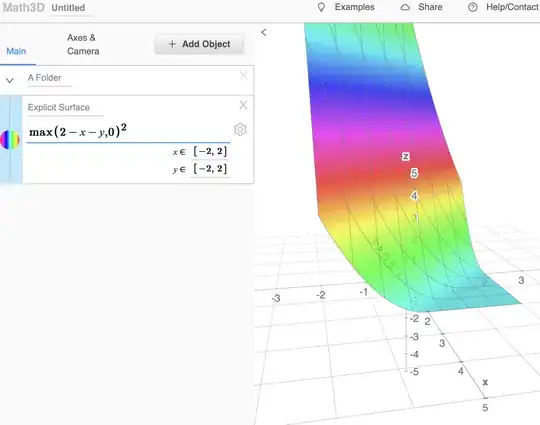Edit the x range [-2, 2] field
The height and width of the screenshot is (425, 540).
pyautogui.click(x=210, y=151)
